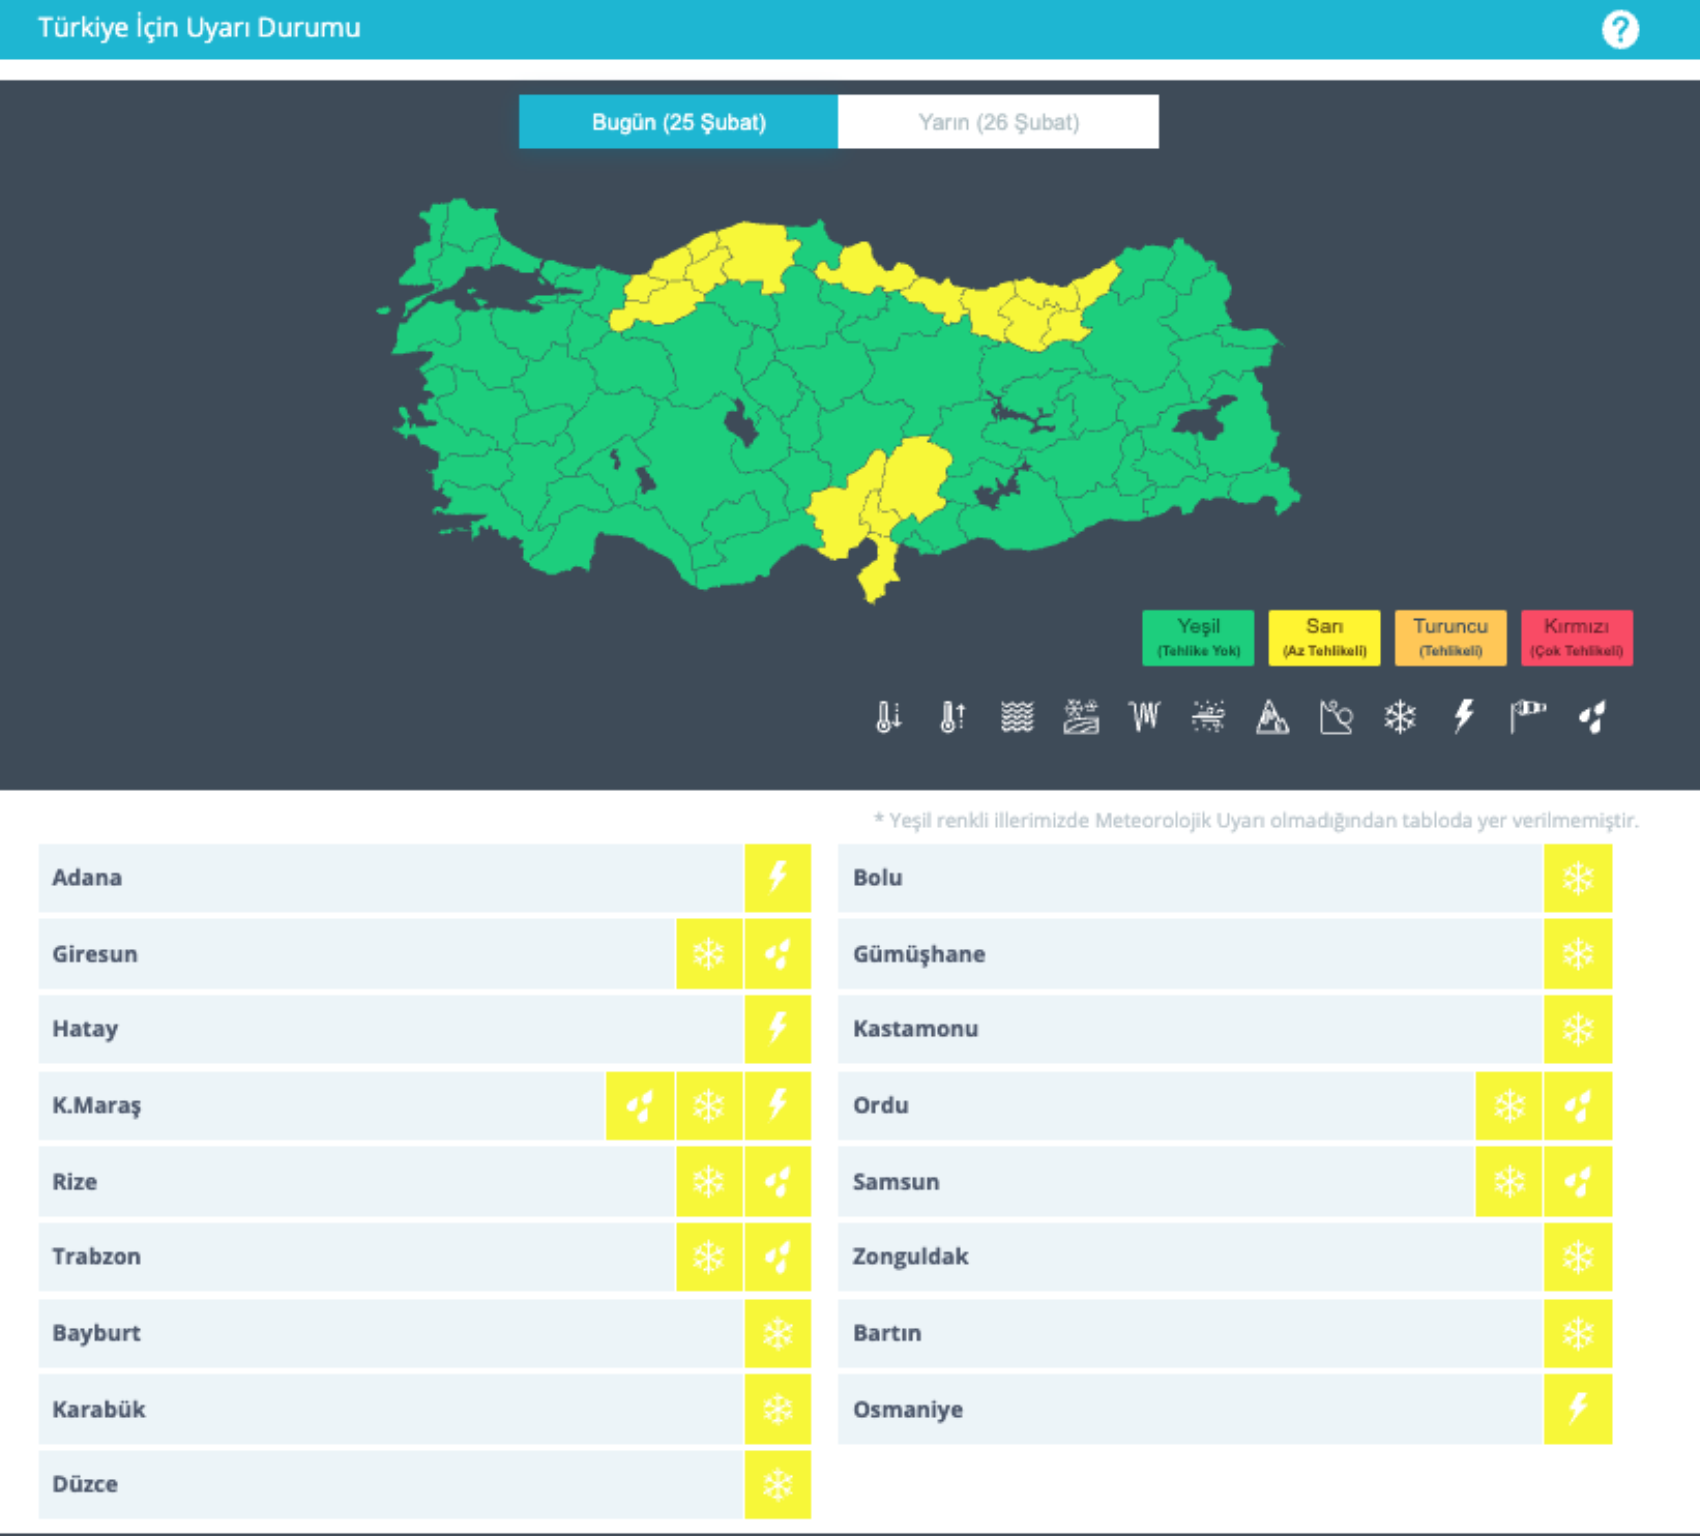This screenshot has height=1536, width=1700.
Task: Click the cold temperature drop icon
Action: (x=888, y=717)
